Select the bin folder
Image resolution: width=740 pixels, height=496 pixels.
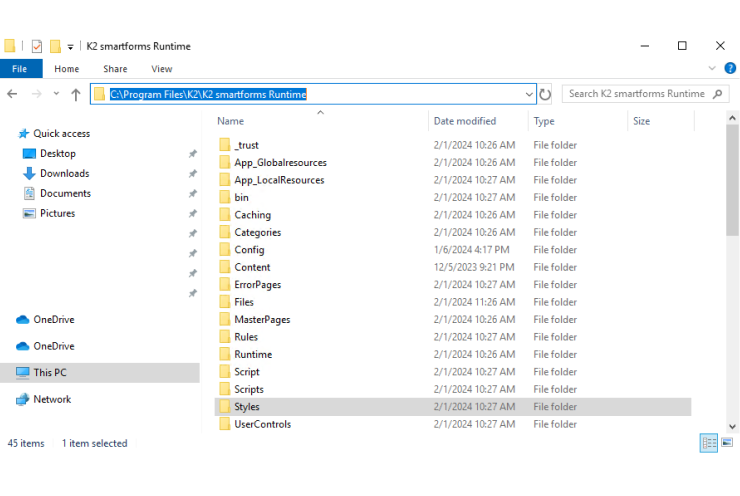coord(241,197)
